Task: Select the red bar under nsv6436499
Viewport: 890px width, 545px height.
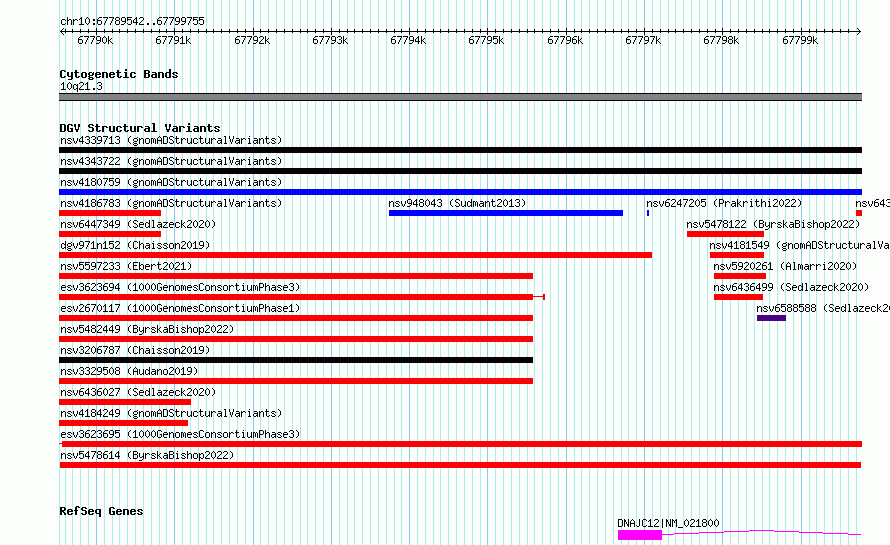Action: pyautogui.click(x=738, y=297)
